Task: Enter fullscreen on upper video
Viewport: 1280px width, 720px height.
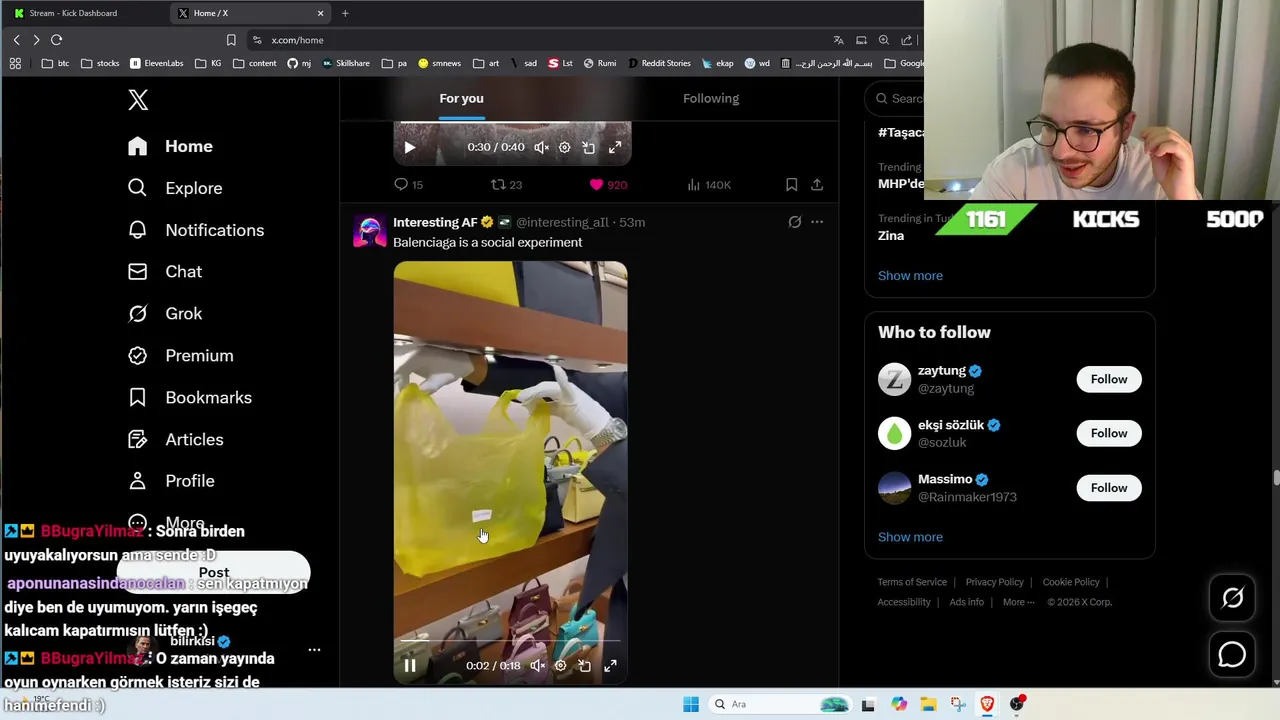Action: 615,147
